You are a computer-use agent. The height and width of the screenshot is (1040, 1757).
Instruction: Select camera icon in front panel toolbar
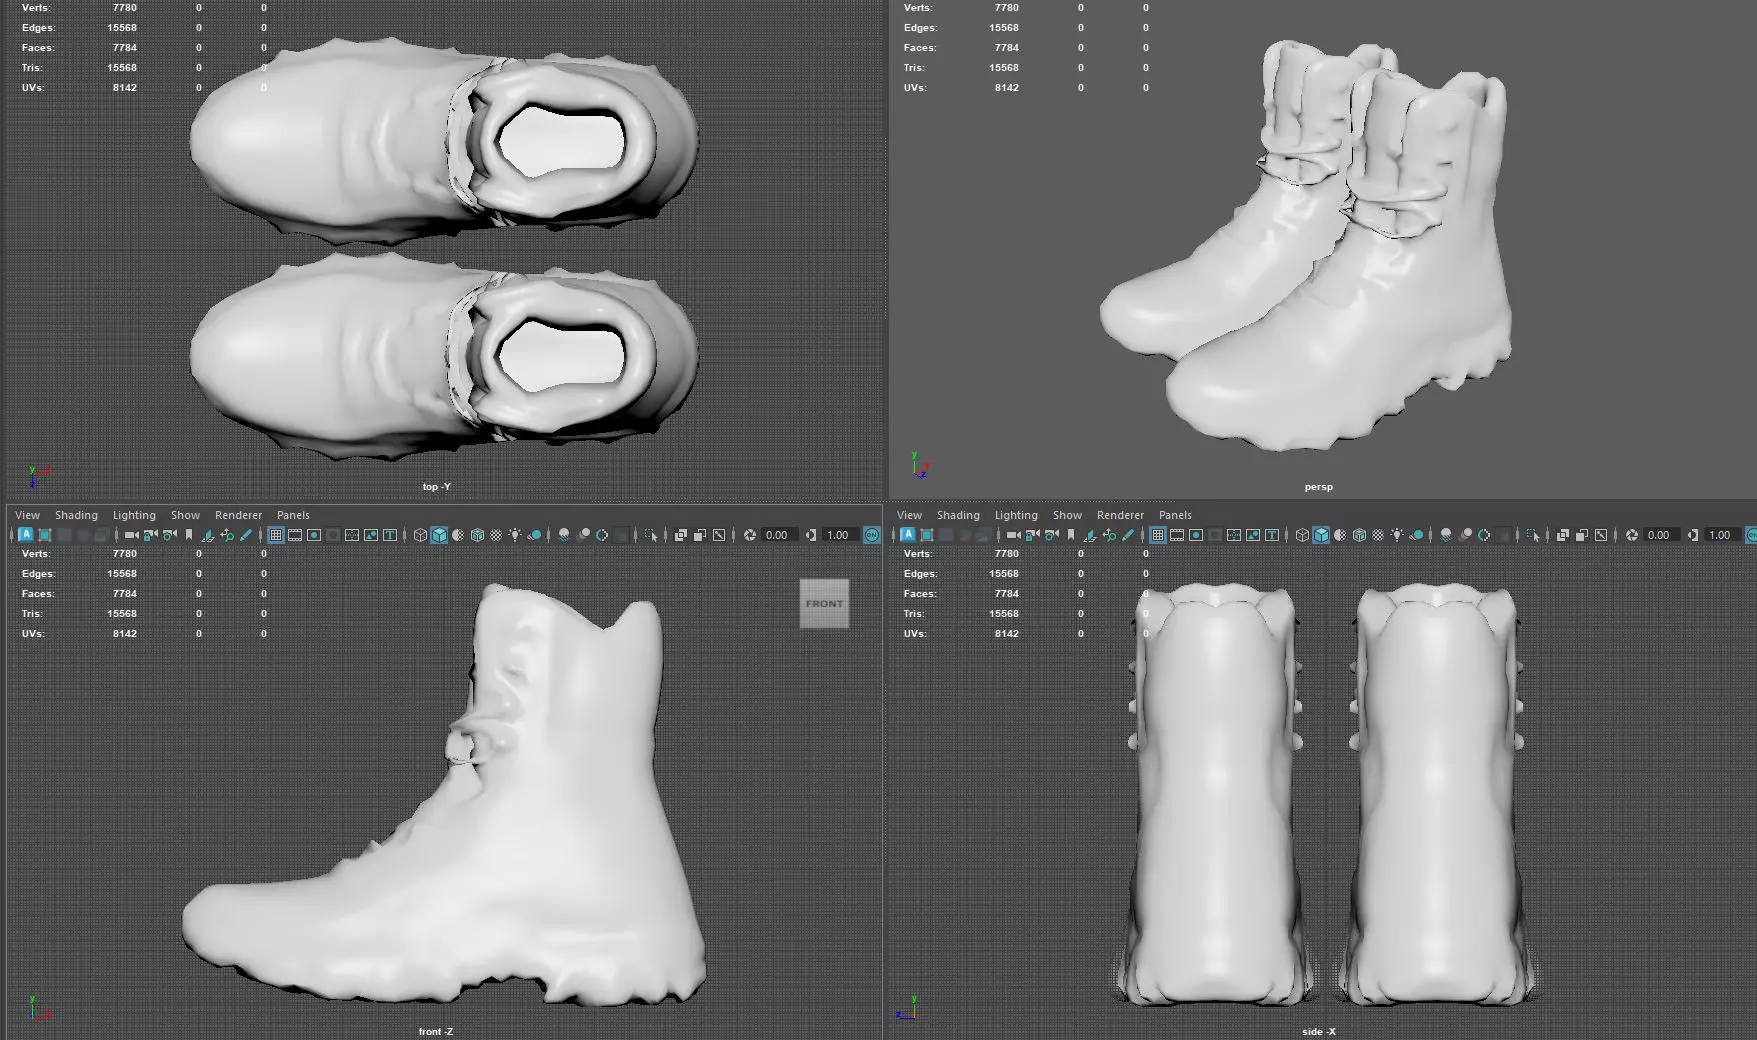click(131, 535)
